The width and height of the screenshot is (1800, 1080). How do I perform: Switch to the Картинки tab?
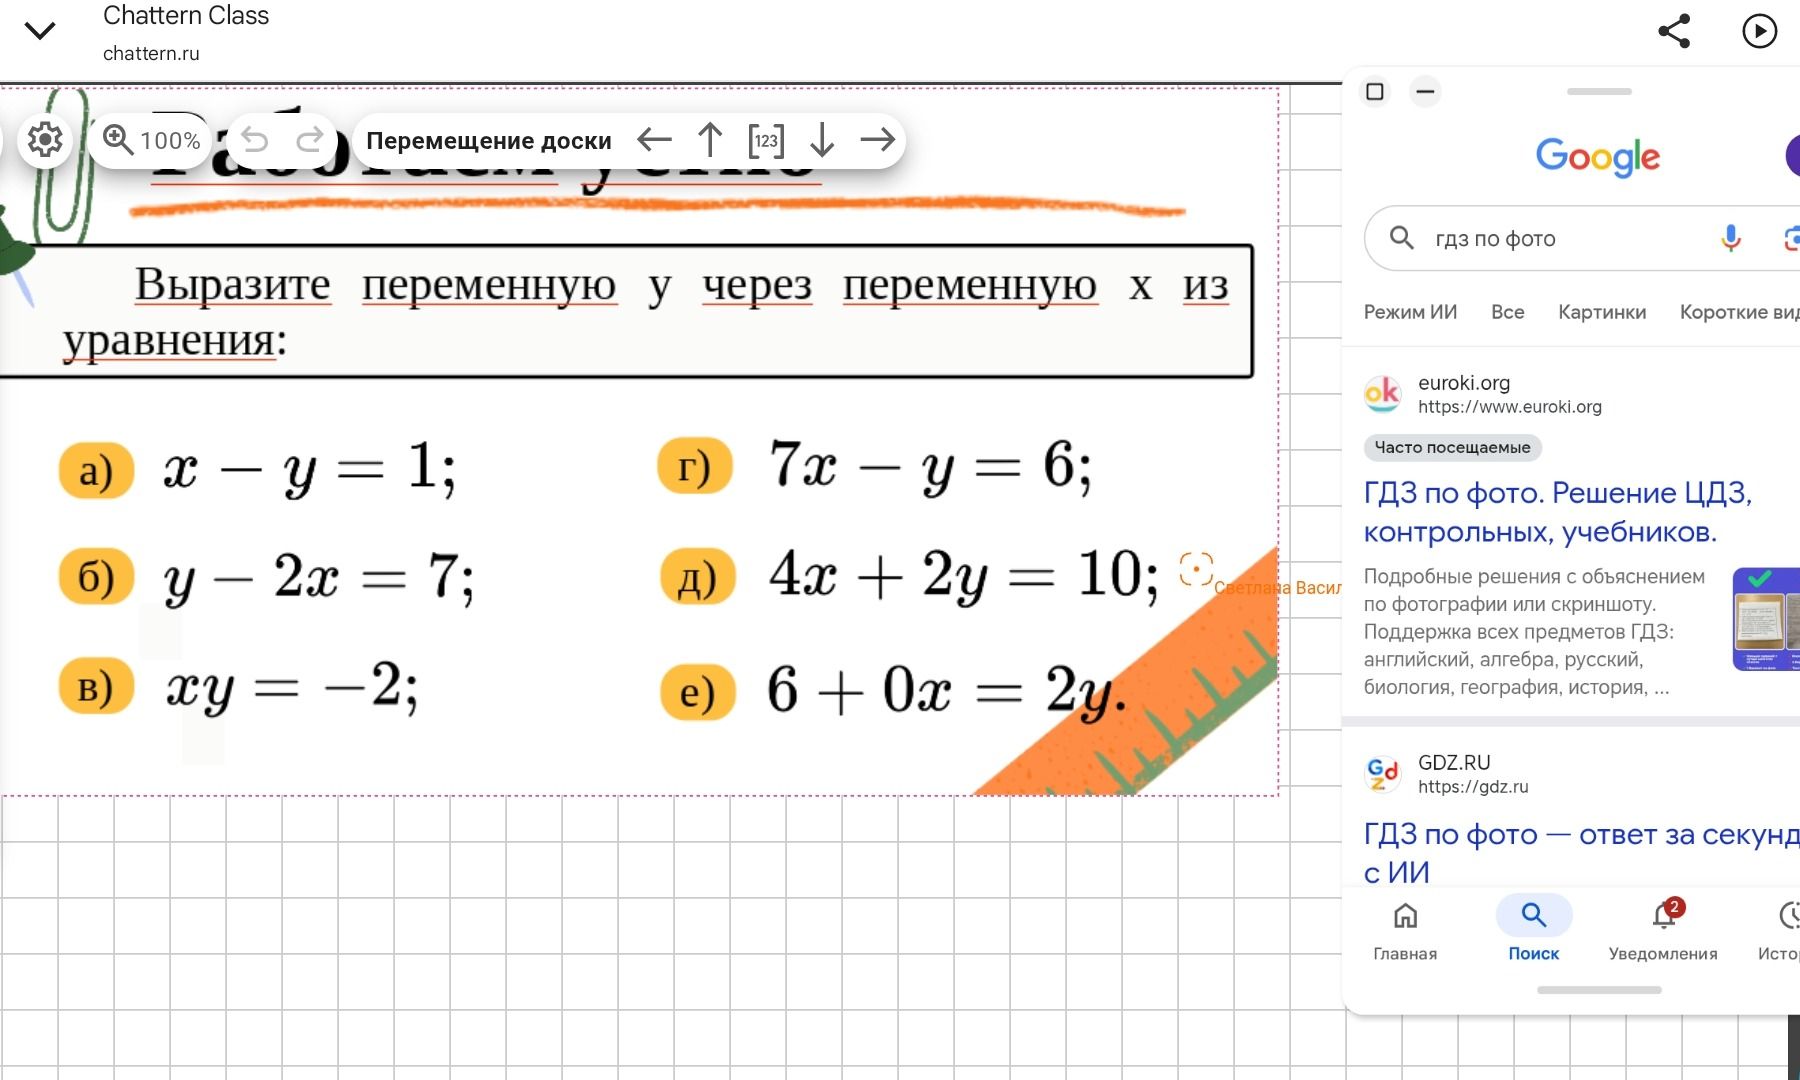(x=1602, y=312)
